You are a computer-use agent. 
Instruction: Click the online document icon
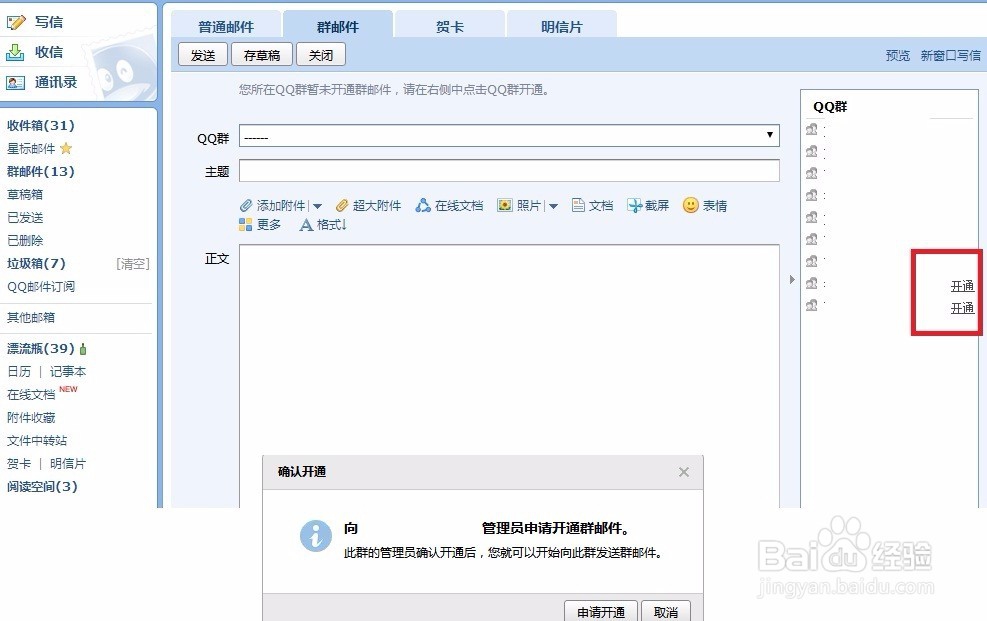[x=423, y=205]
